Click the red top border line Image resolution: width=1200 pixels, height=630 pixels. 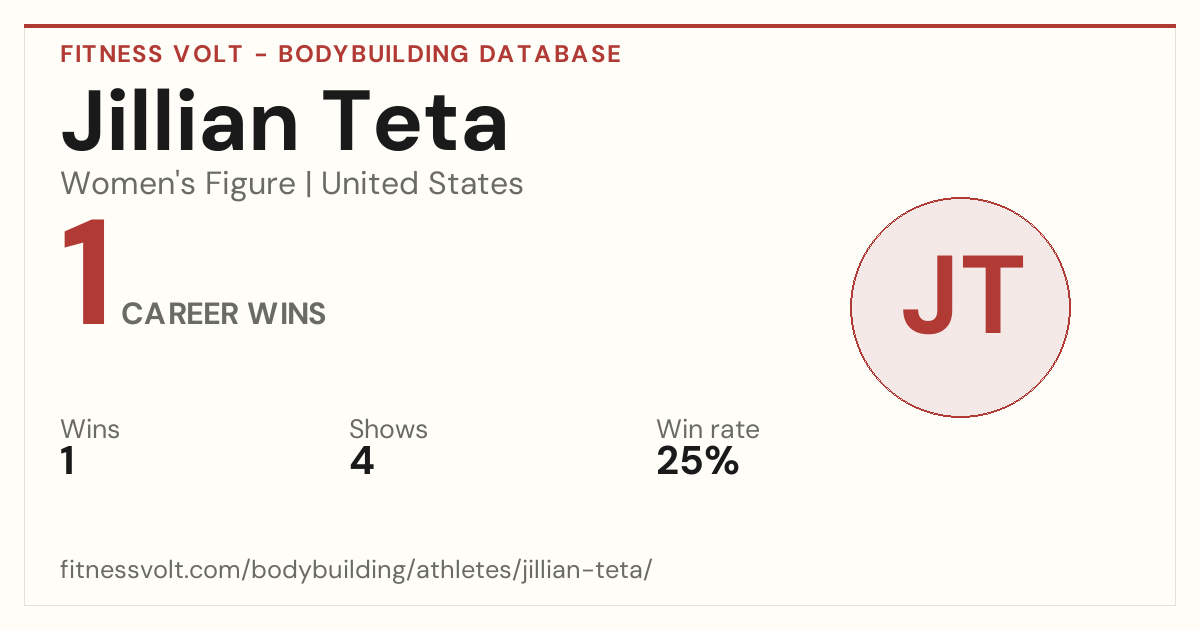pyautogui.click(x=600, y=26)
